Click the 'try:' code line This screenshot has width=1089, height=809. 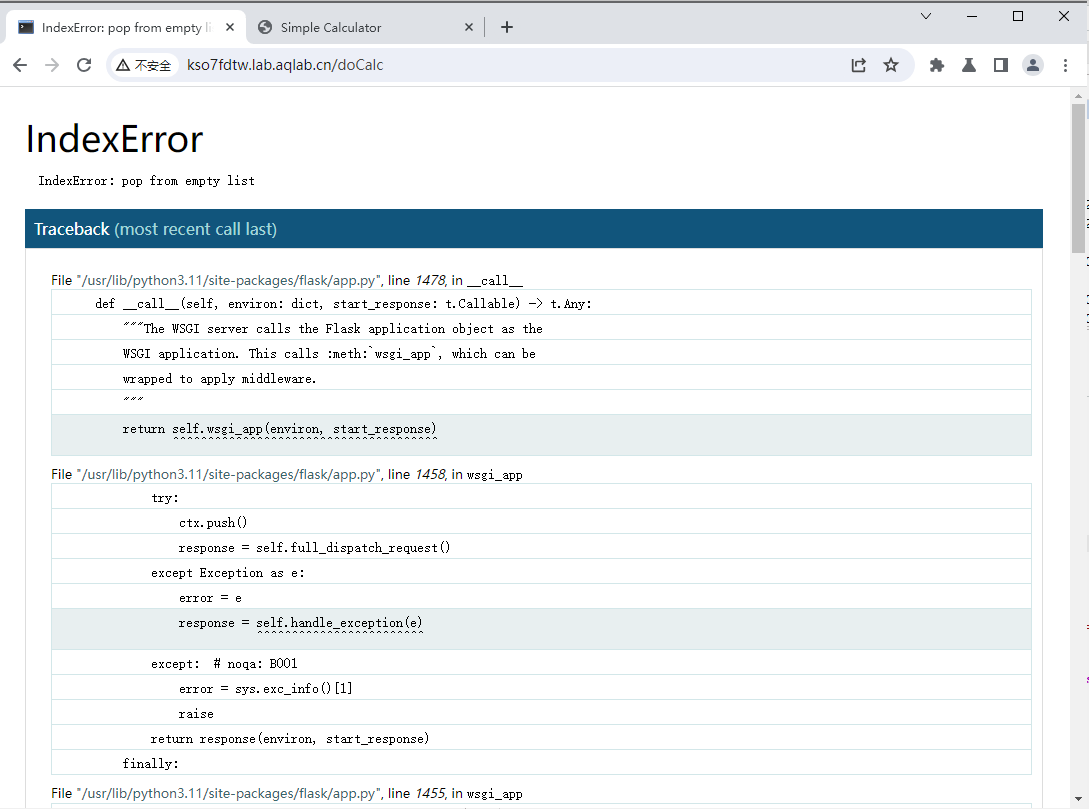tap(541, 497)
